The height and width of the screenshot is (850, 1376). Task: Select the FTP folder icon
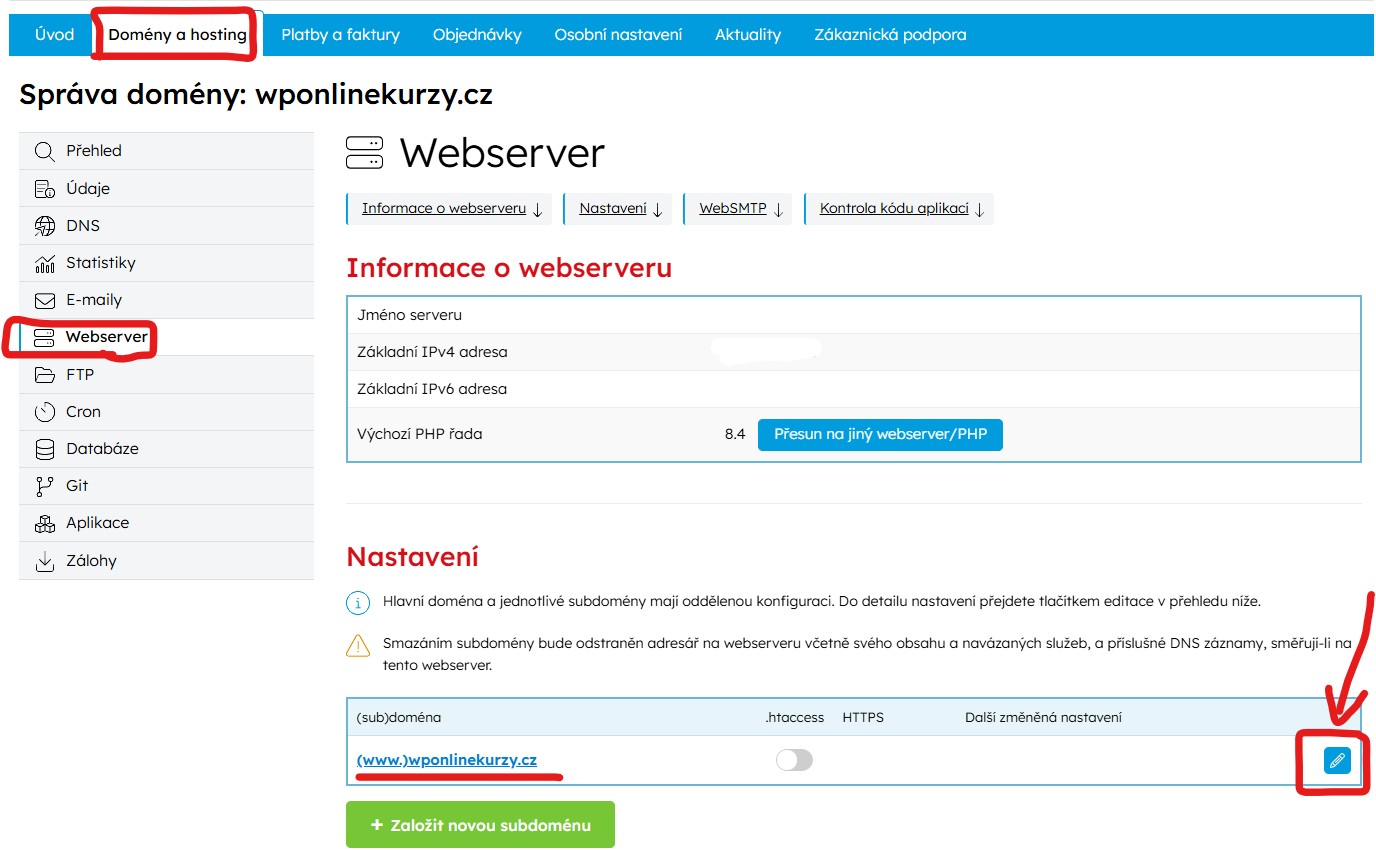pos(44,375)
